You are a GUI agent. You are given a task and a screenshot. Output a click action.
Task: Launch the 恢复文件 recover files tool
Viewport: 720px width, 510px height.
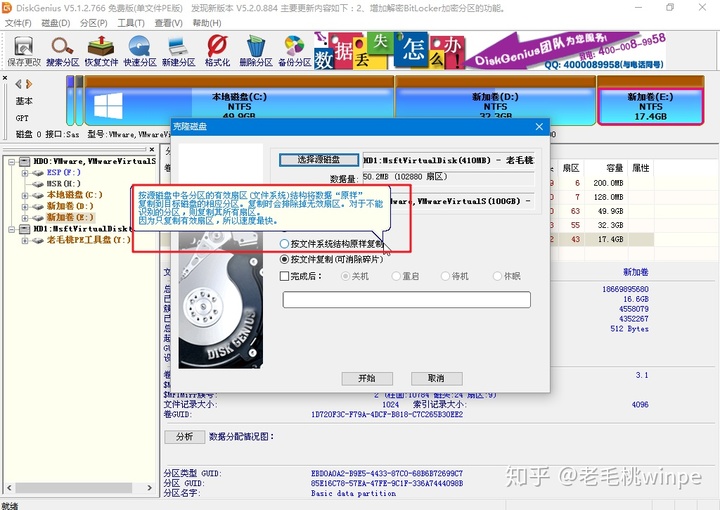[101, 51]
